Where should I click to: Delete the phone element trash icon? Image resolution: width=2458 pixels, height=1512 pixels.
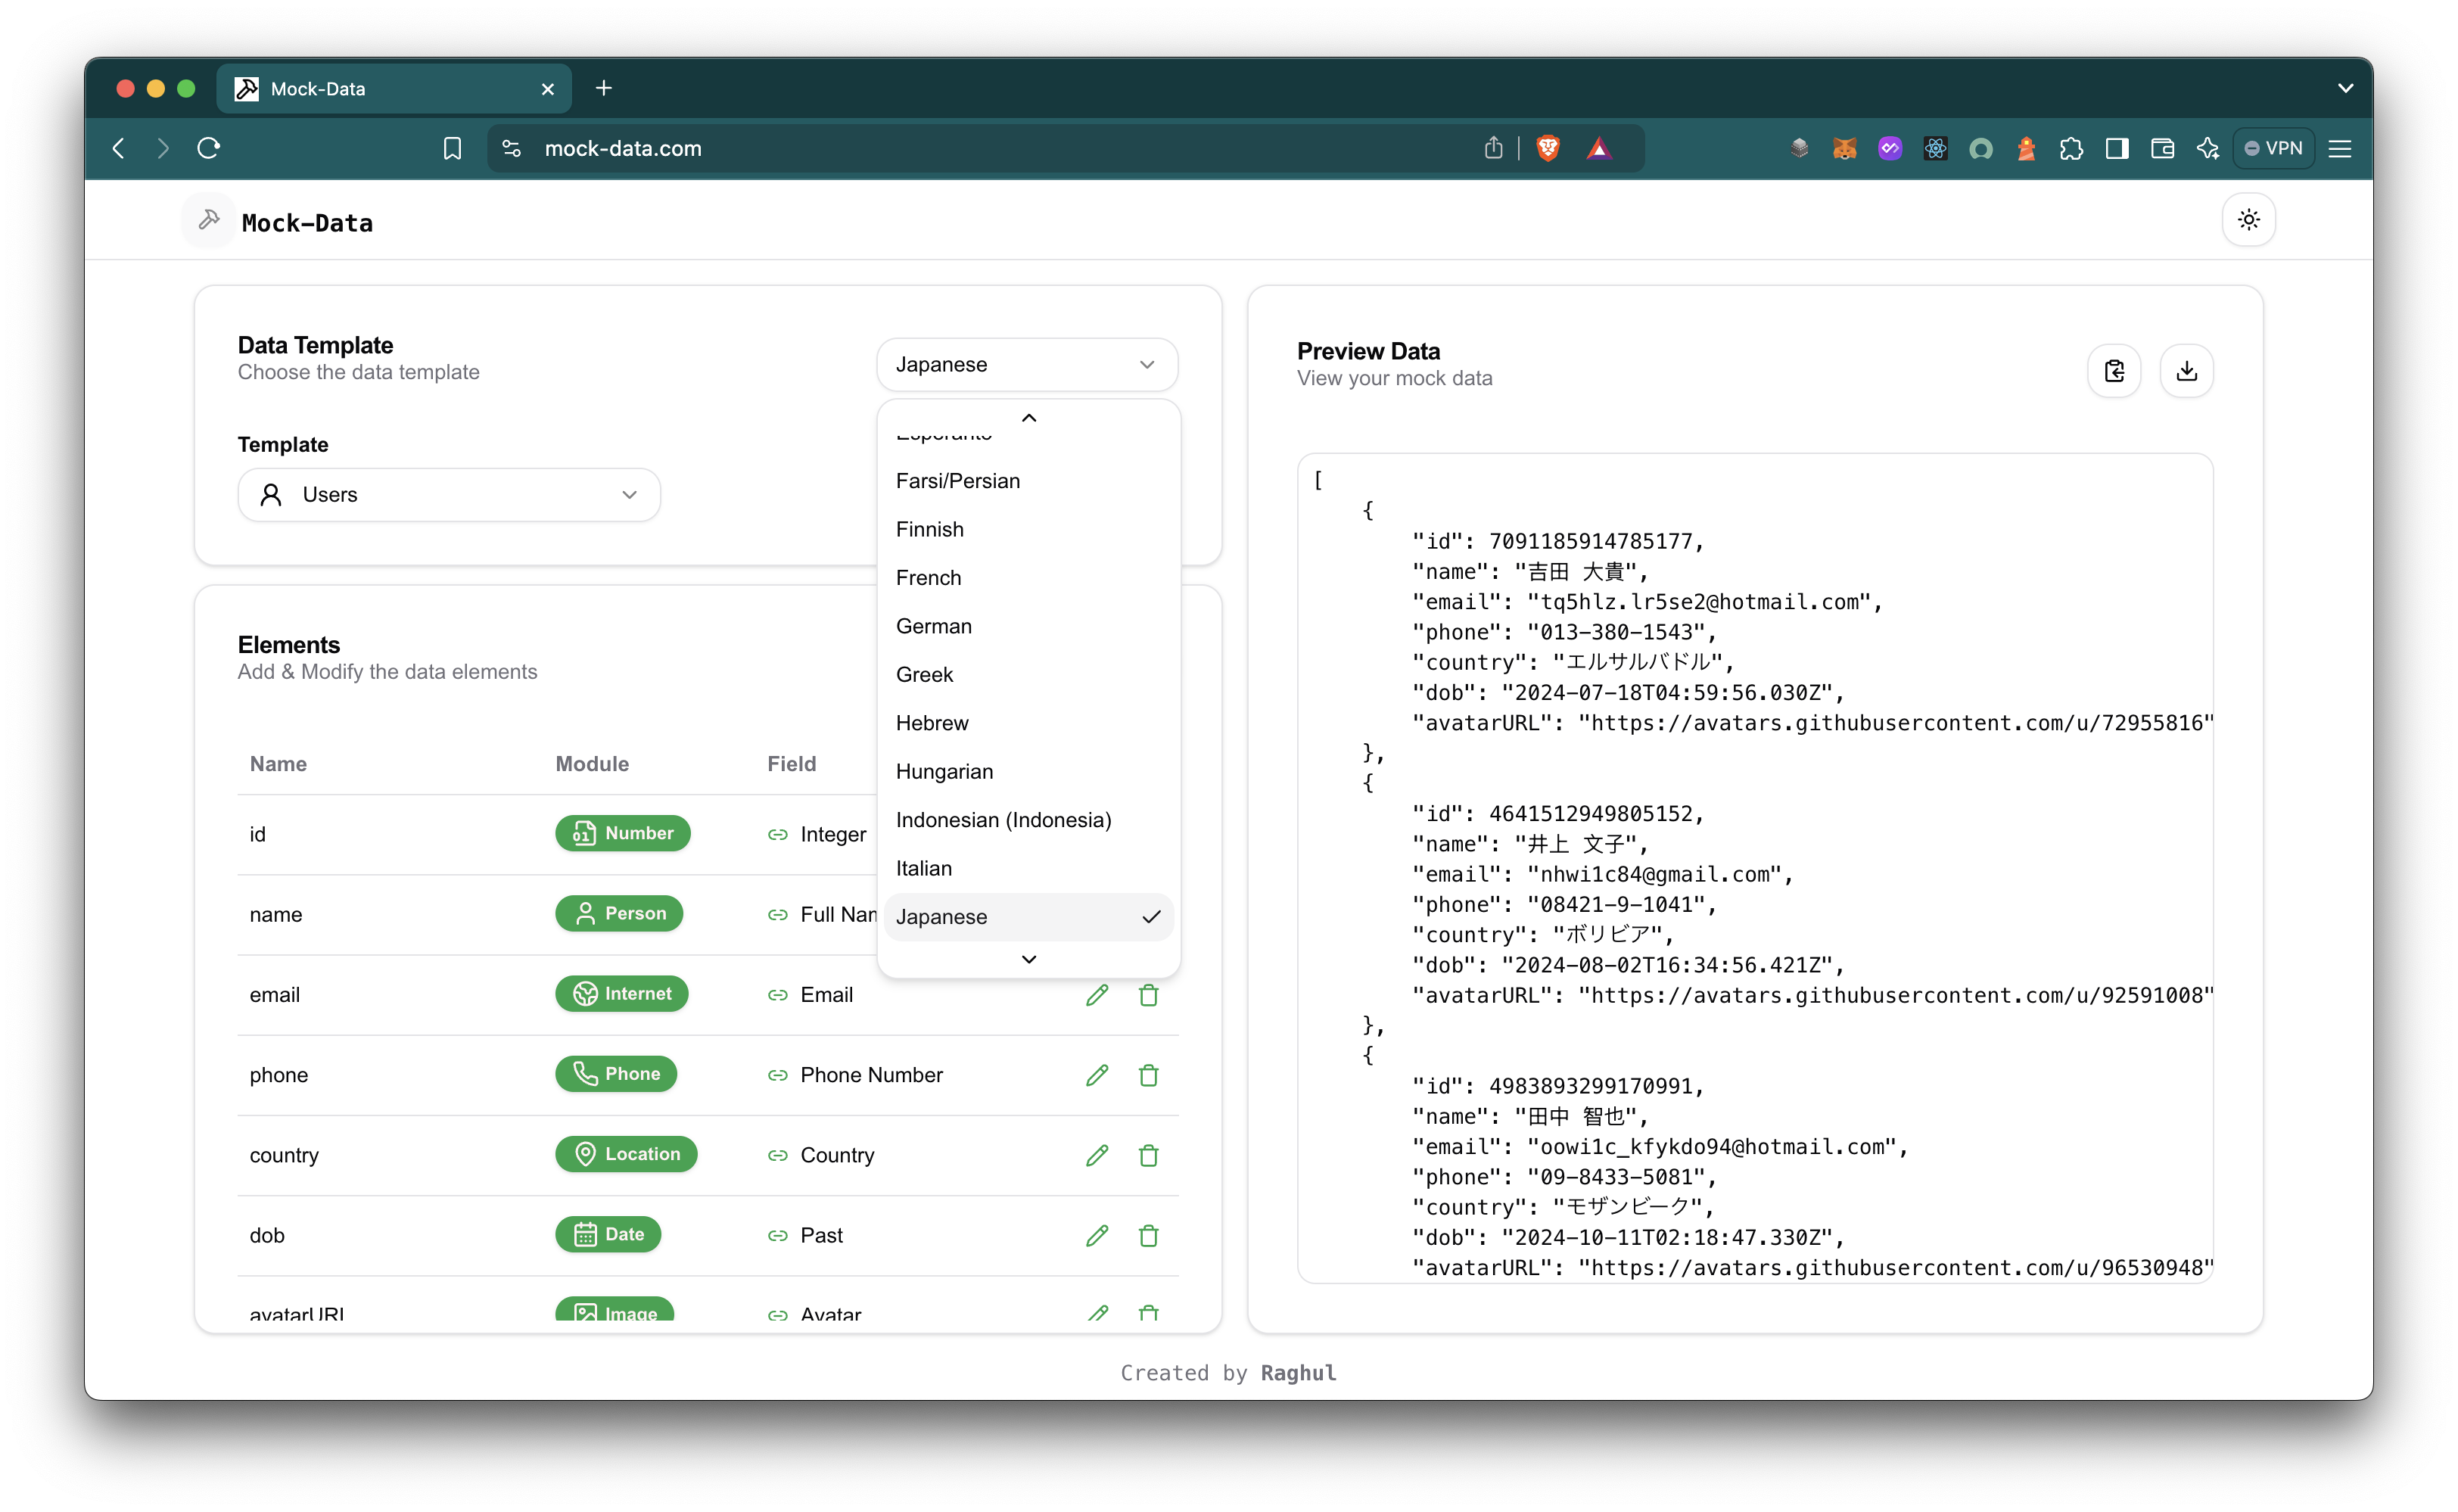[x=1148, y=1075]
